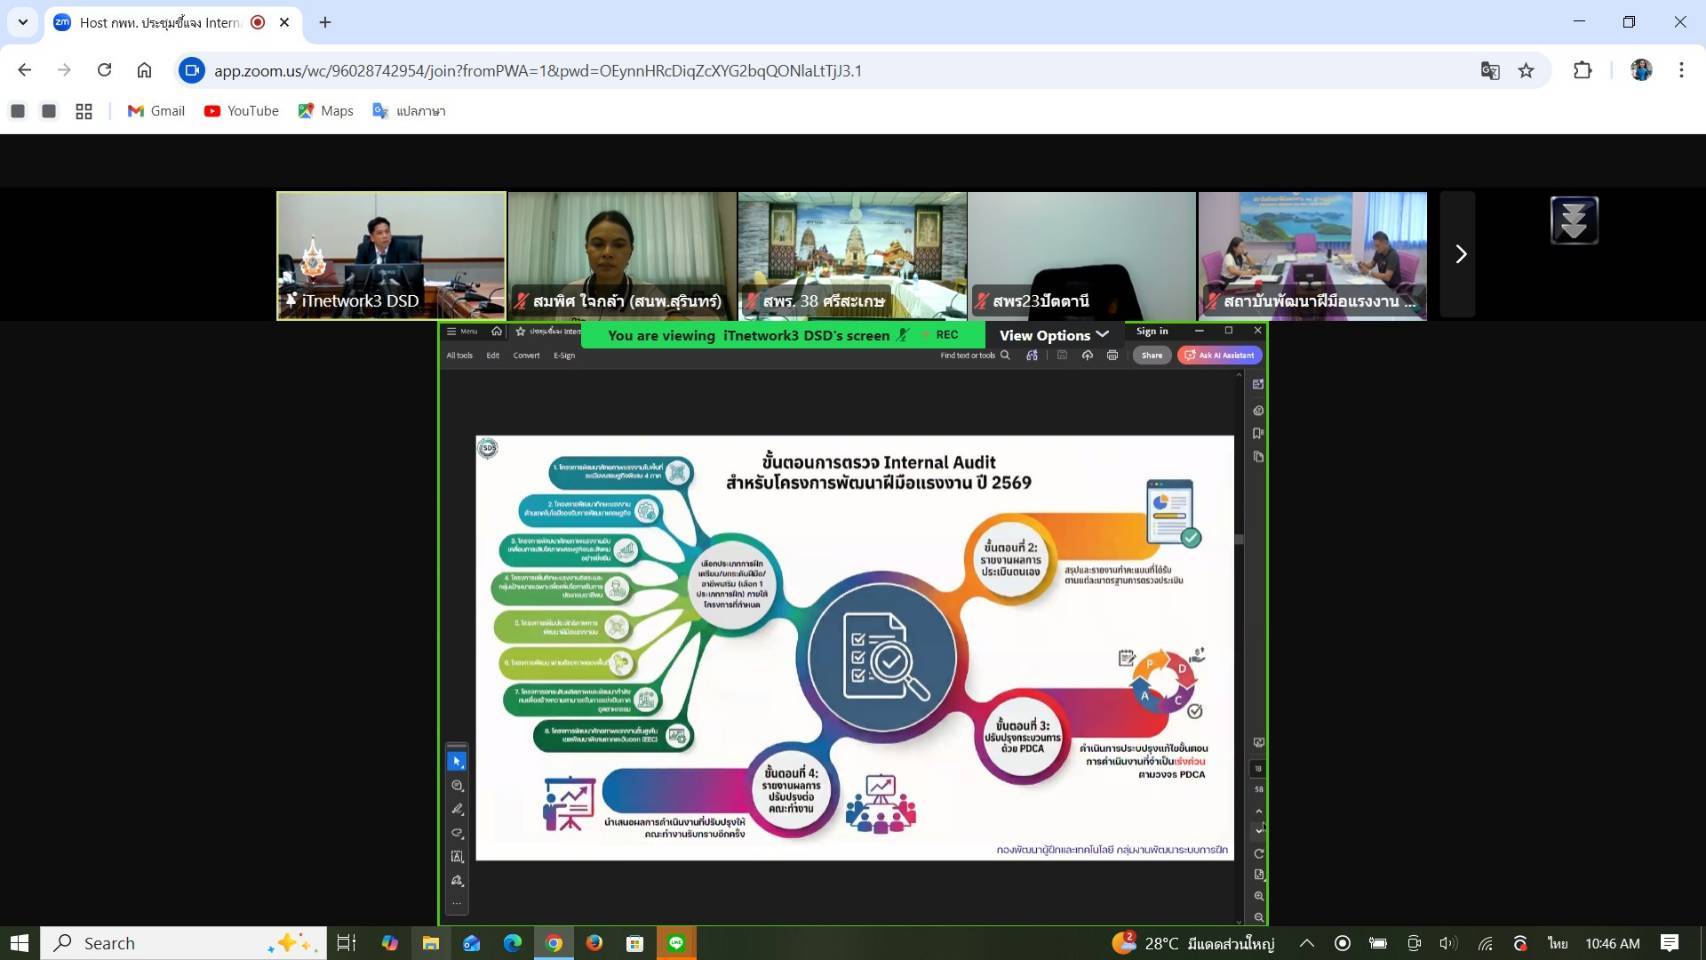The width and height of the screenshot is (1706, 960).
Task: Select the Zoom meeting browser tab
Action: [160, 22]
